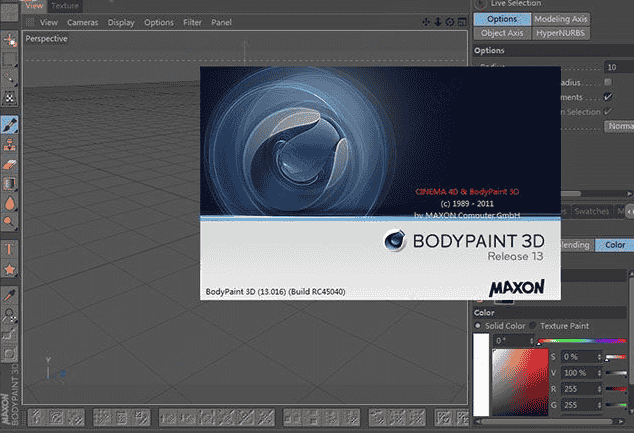Select the Magic Wand tool

tap(11, 78)
